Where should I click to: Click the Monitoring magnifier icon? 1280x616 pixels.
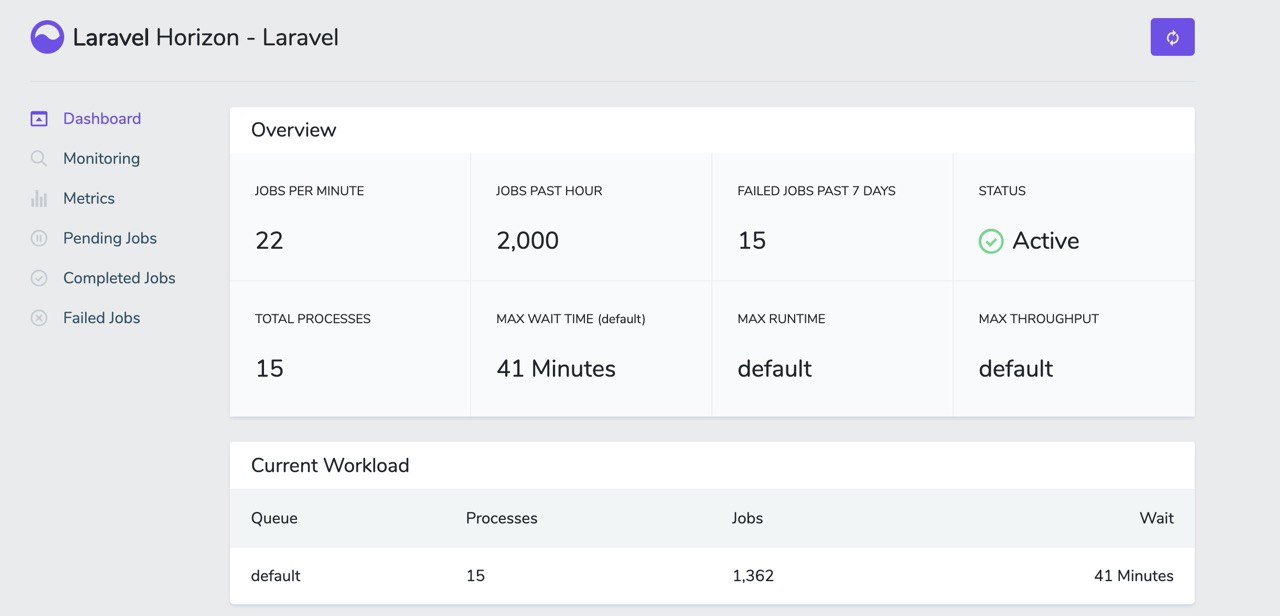pos(39,158)
